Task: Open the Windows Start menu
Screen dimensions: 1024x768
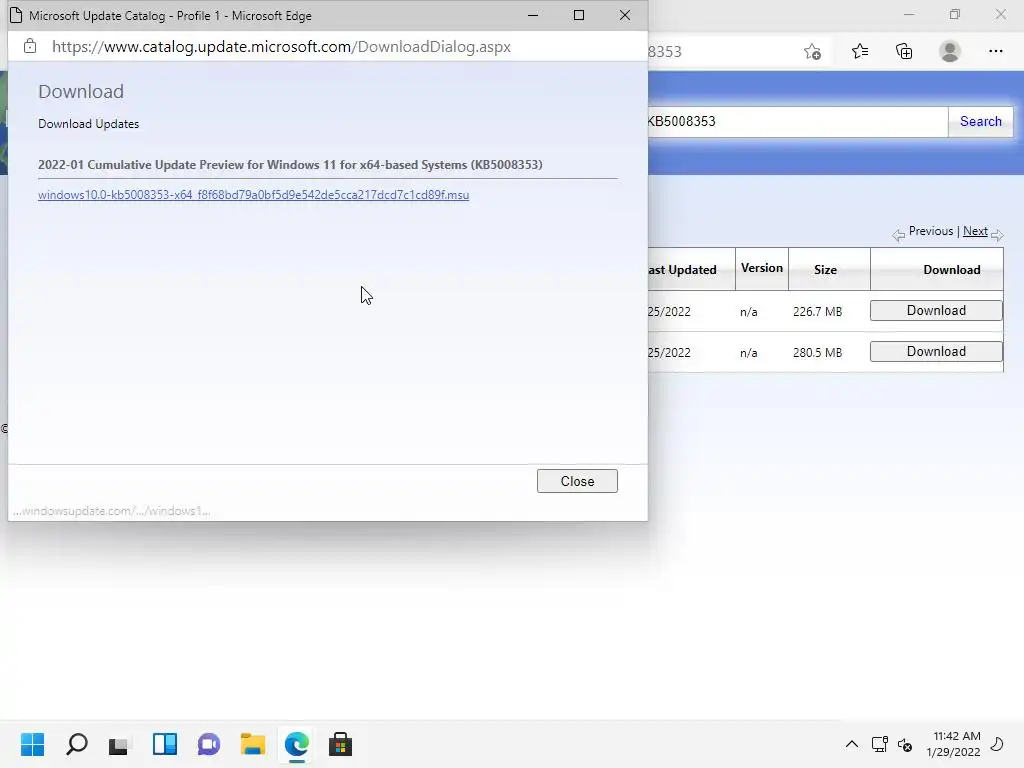Action: click(32, 744)
